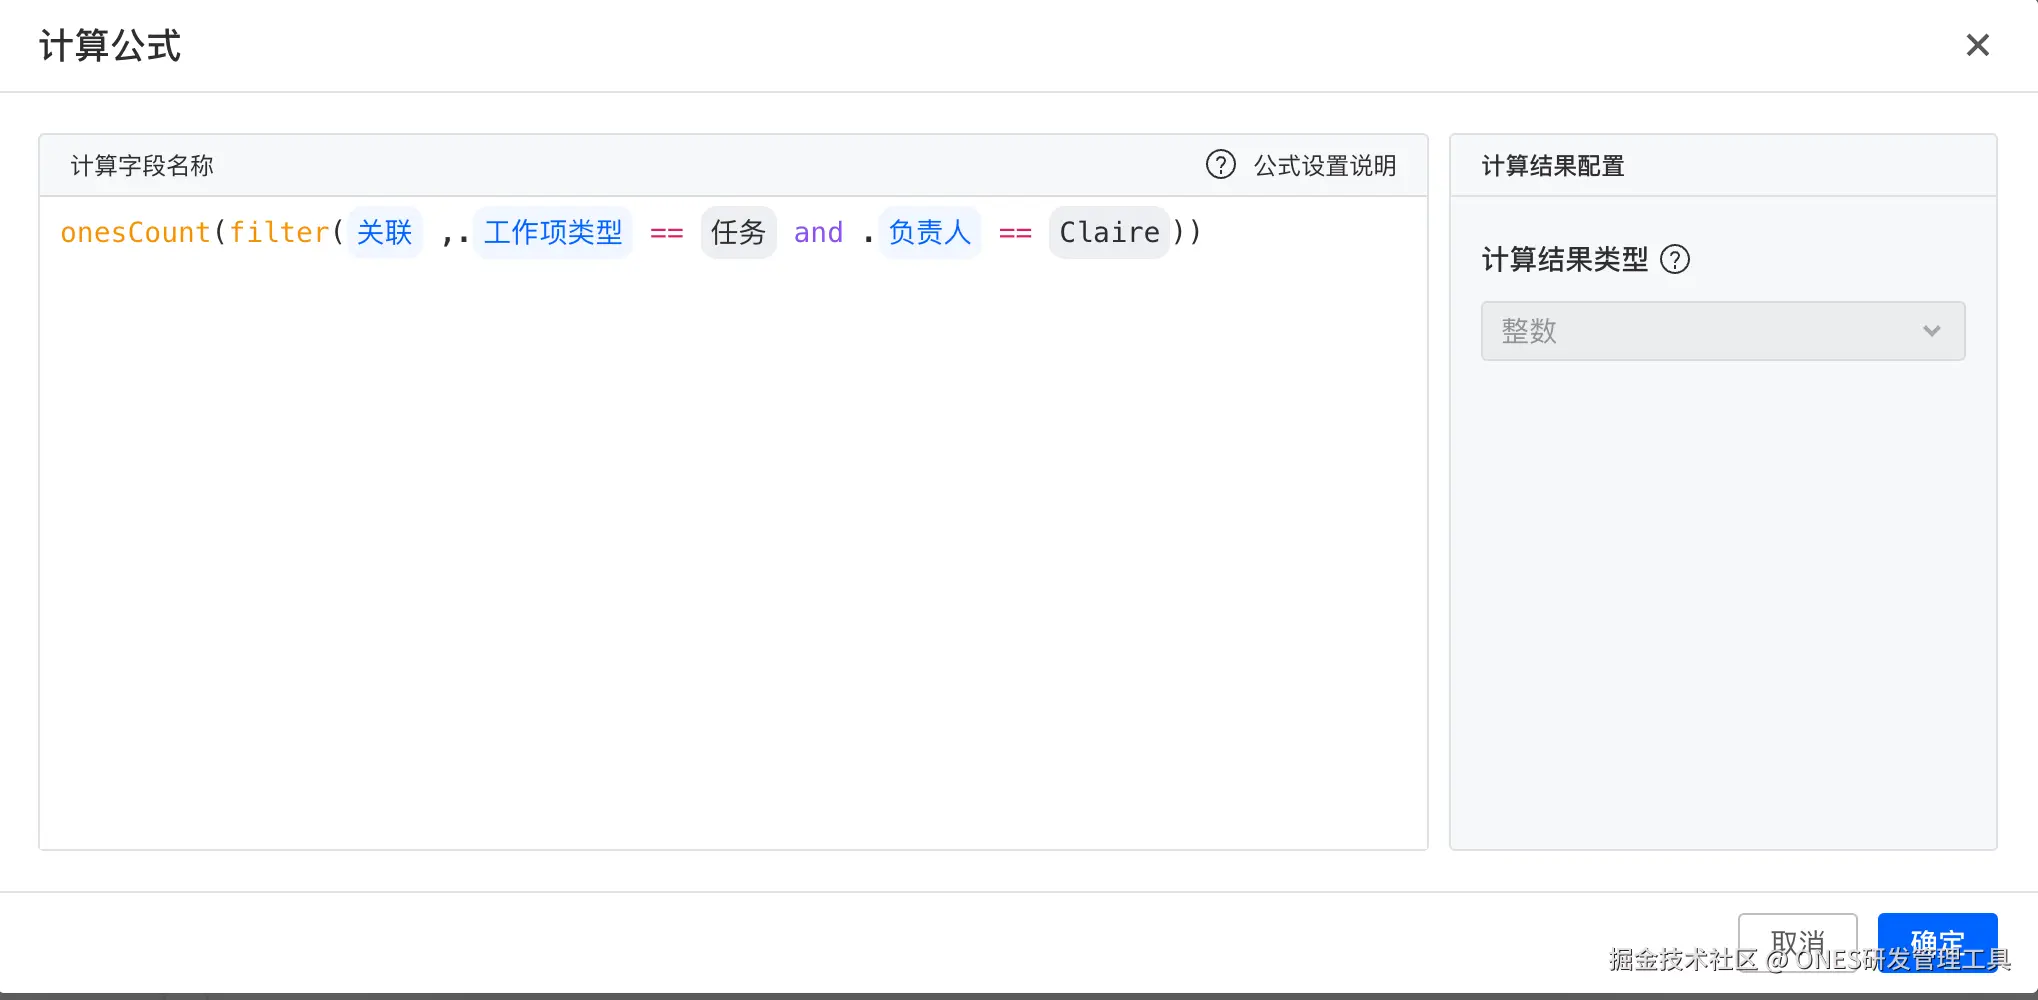Click the 'and' operator in formula
This screenshot has width=2038, height=1000.
click(818, 233)
